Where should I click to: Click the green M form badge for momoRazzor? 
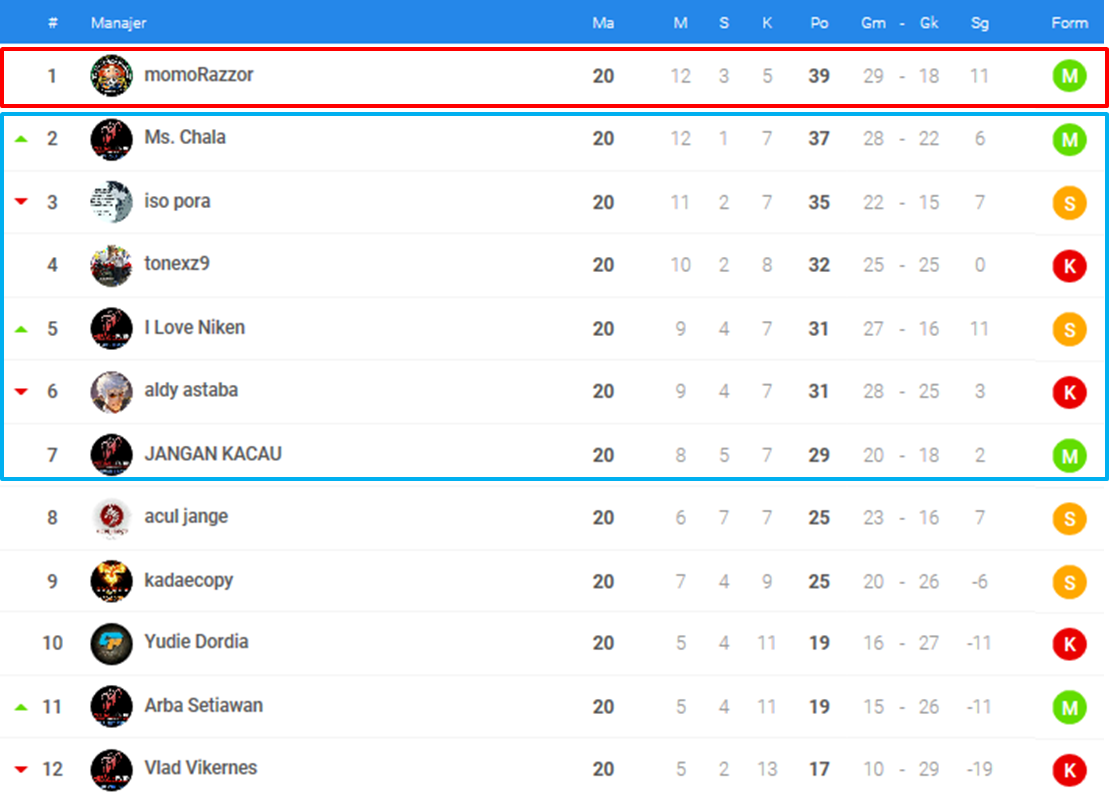(x=1069, y=75)
